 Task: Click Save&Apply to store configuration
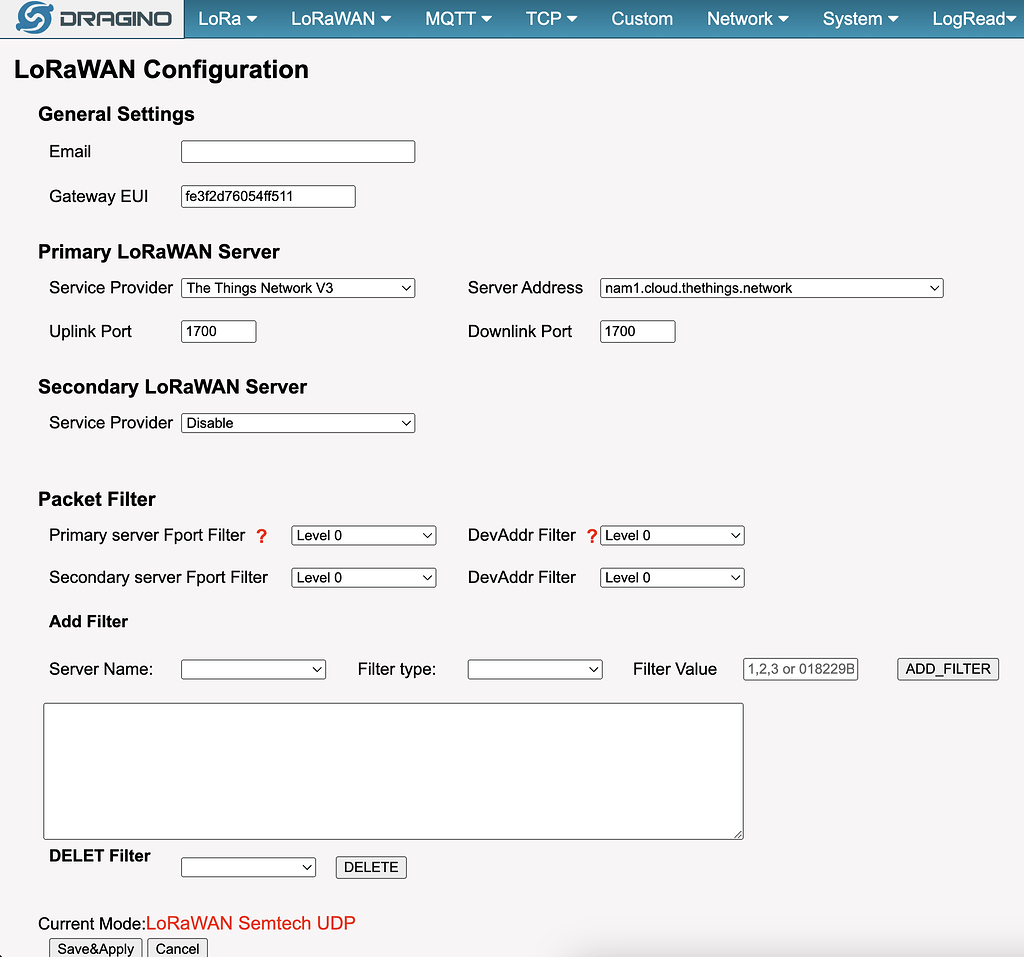(94, 948)
